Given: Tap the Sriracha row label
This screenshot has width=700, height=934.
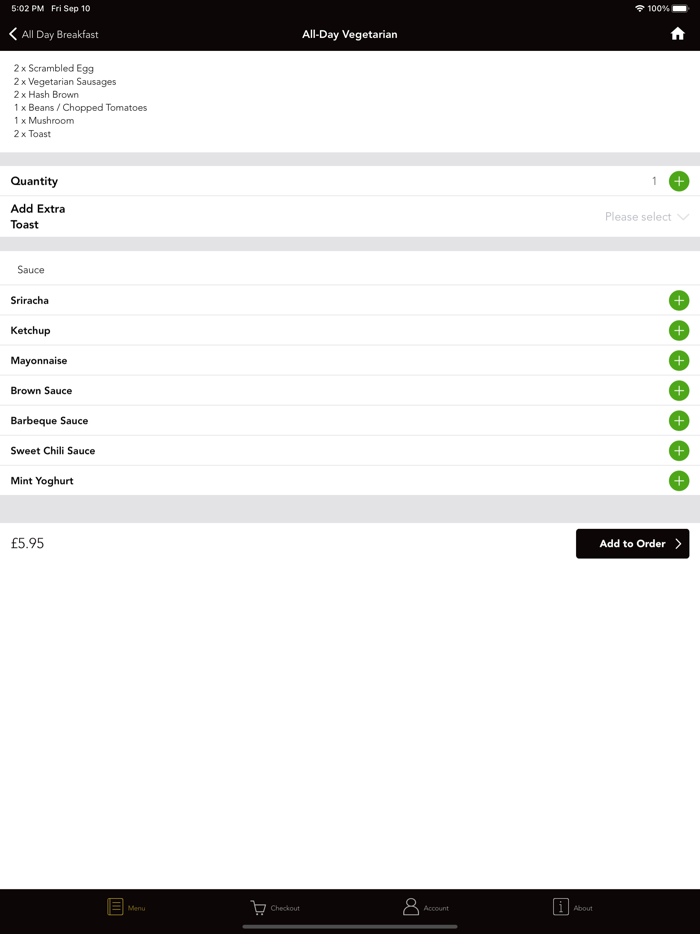Looking at the screenshot, I should [x=30, y=300].
